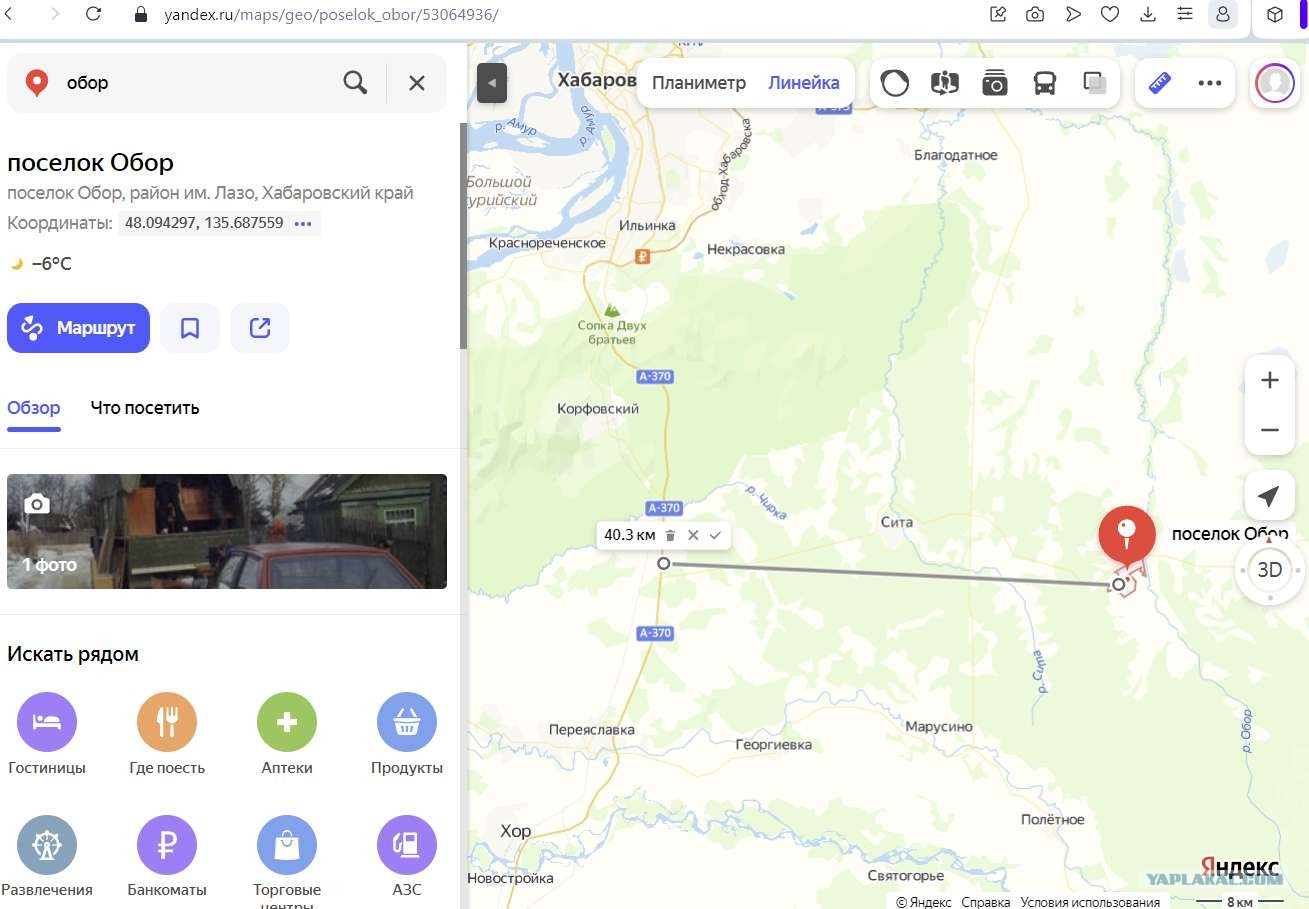Open browser downloads panel

pos(1147,14)
